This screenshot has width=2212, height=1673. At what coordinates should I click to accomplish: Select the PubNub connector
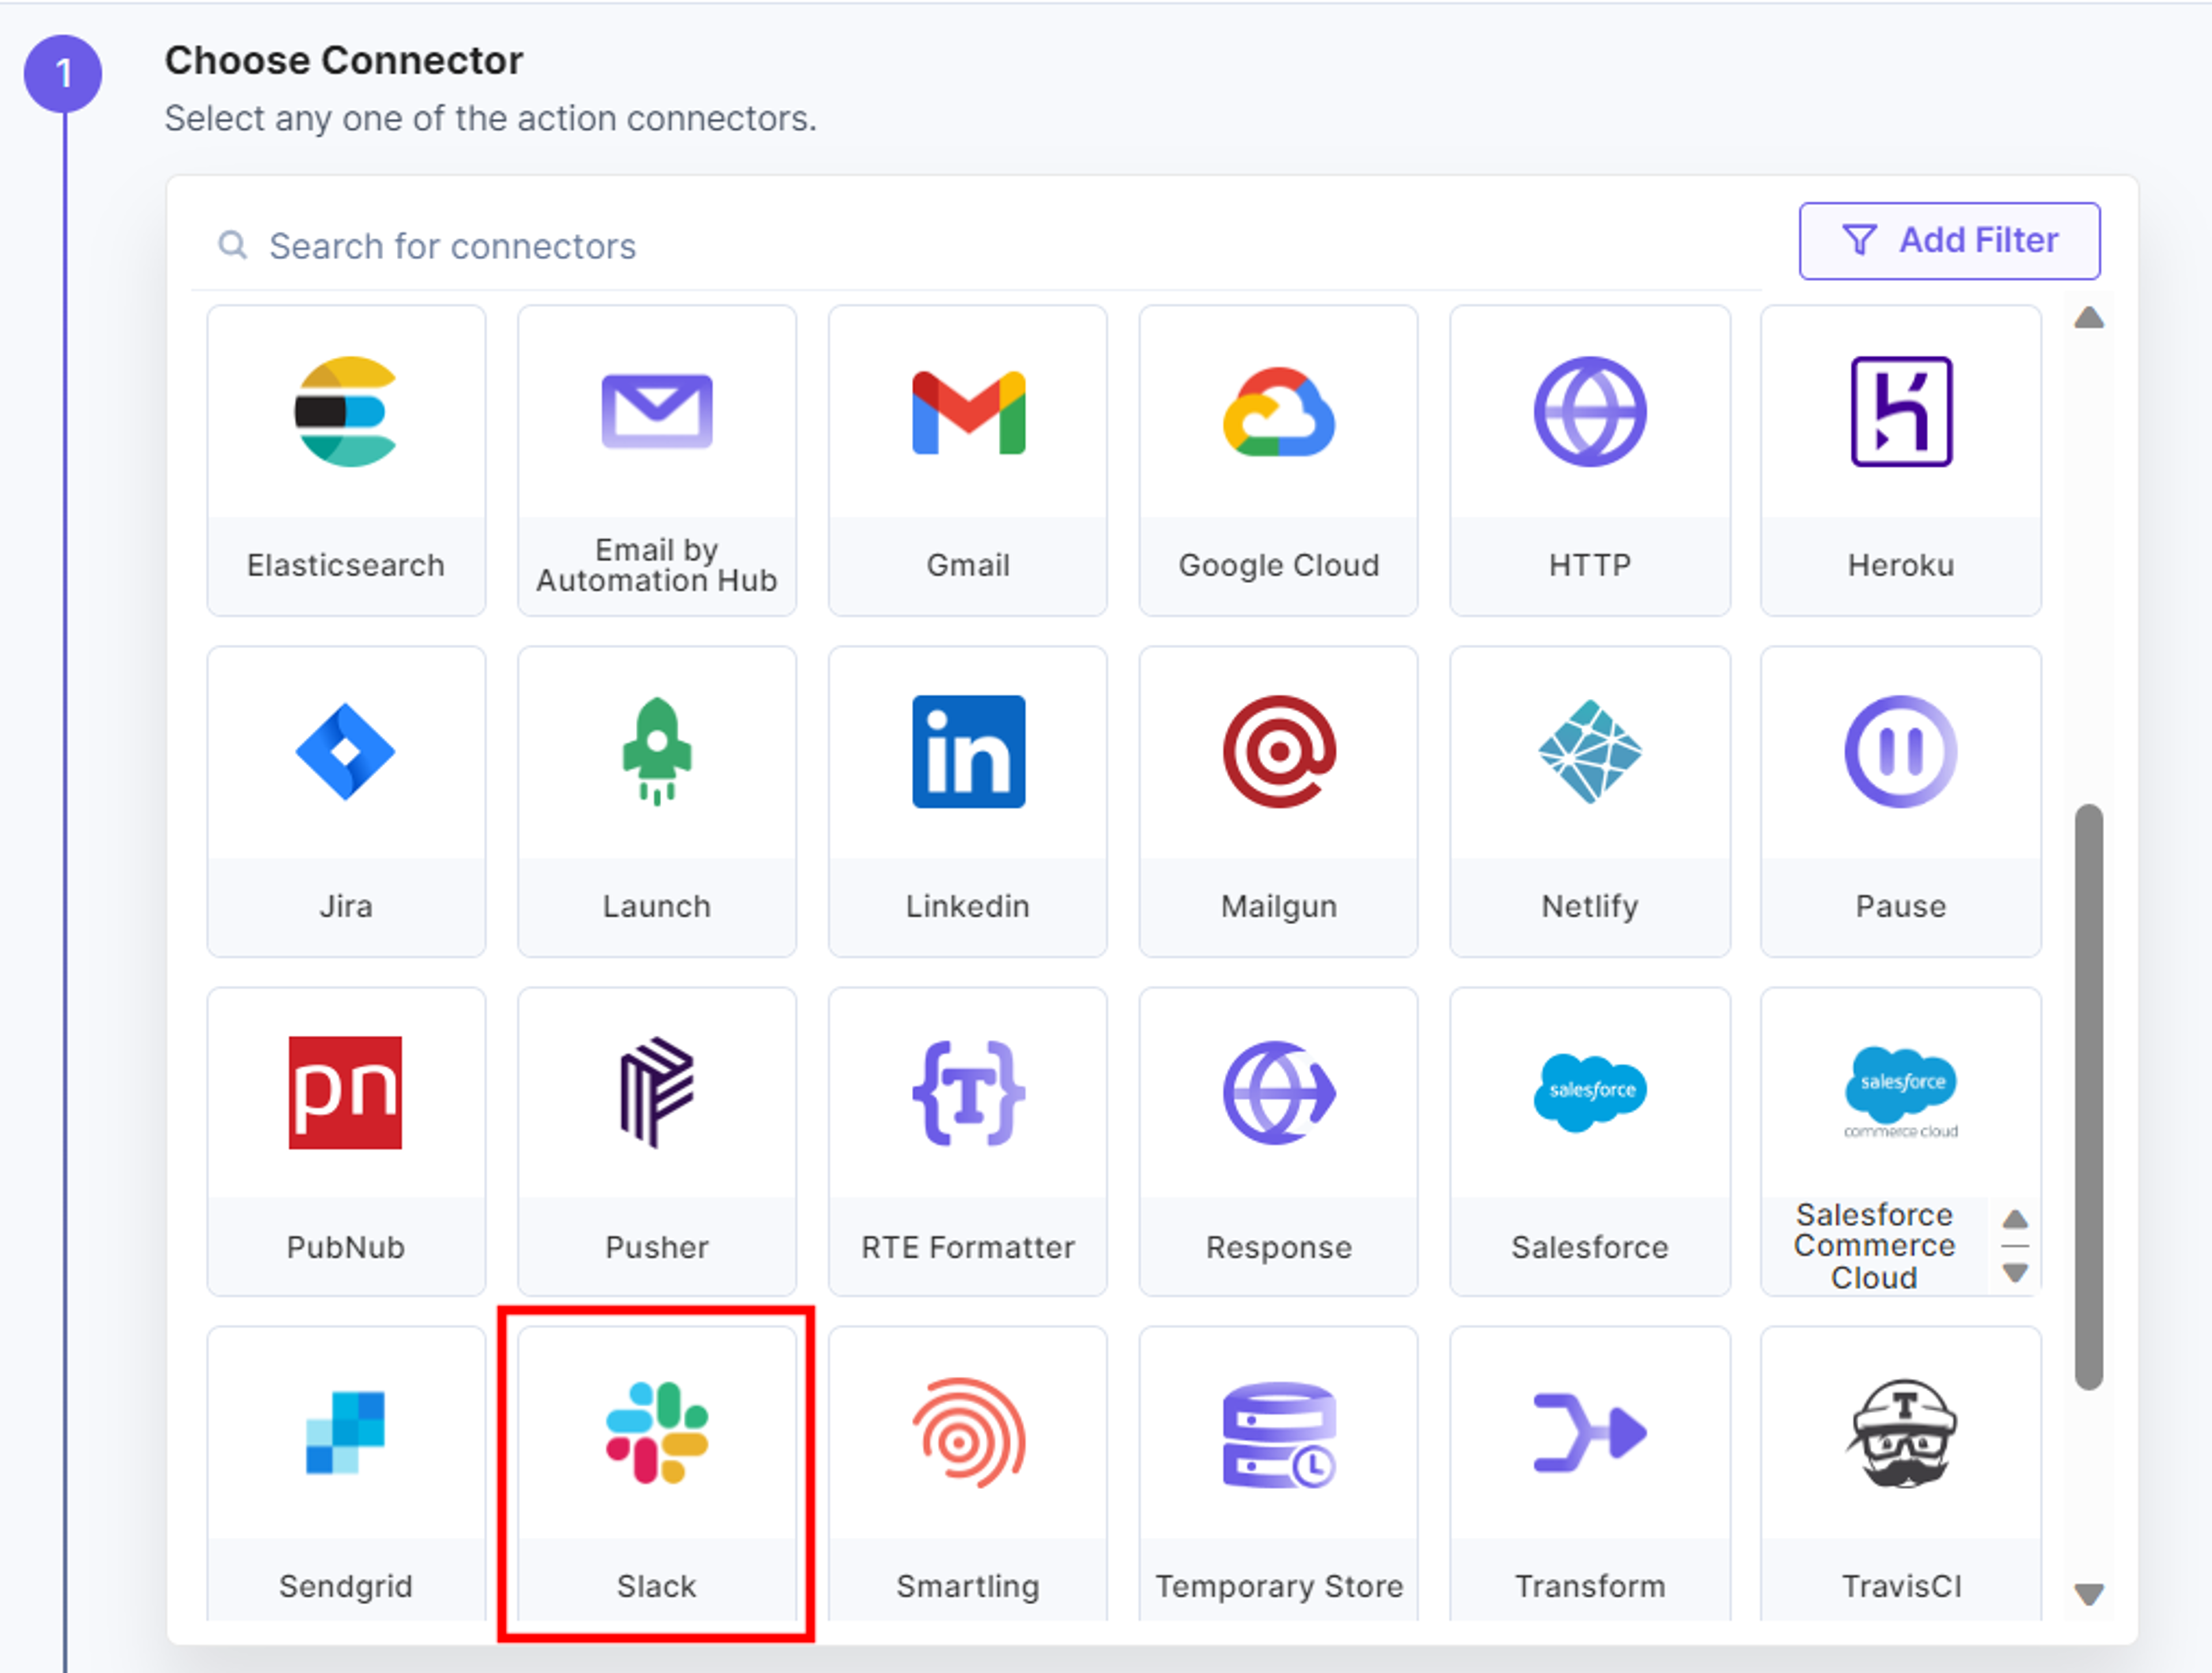[x=346, y=1142]
